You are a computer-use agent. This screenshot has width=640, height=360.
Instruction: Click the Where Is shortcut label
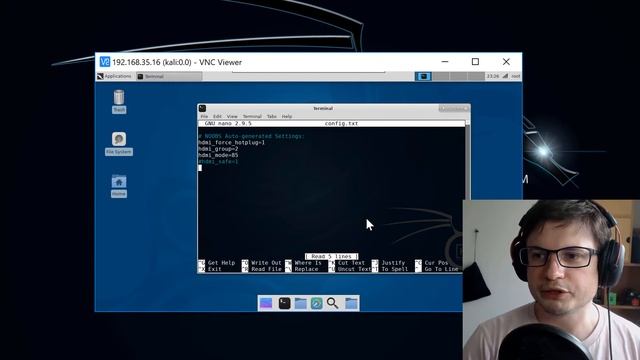(308, 263)
